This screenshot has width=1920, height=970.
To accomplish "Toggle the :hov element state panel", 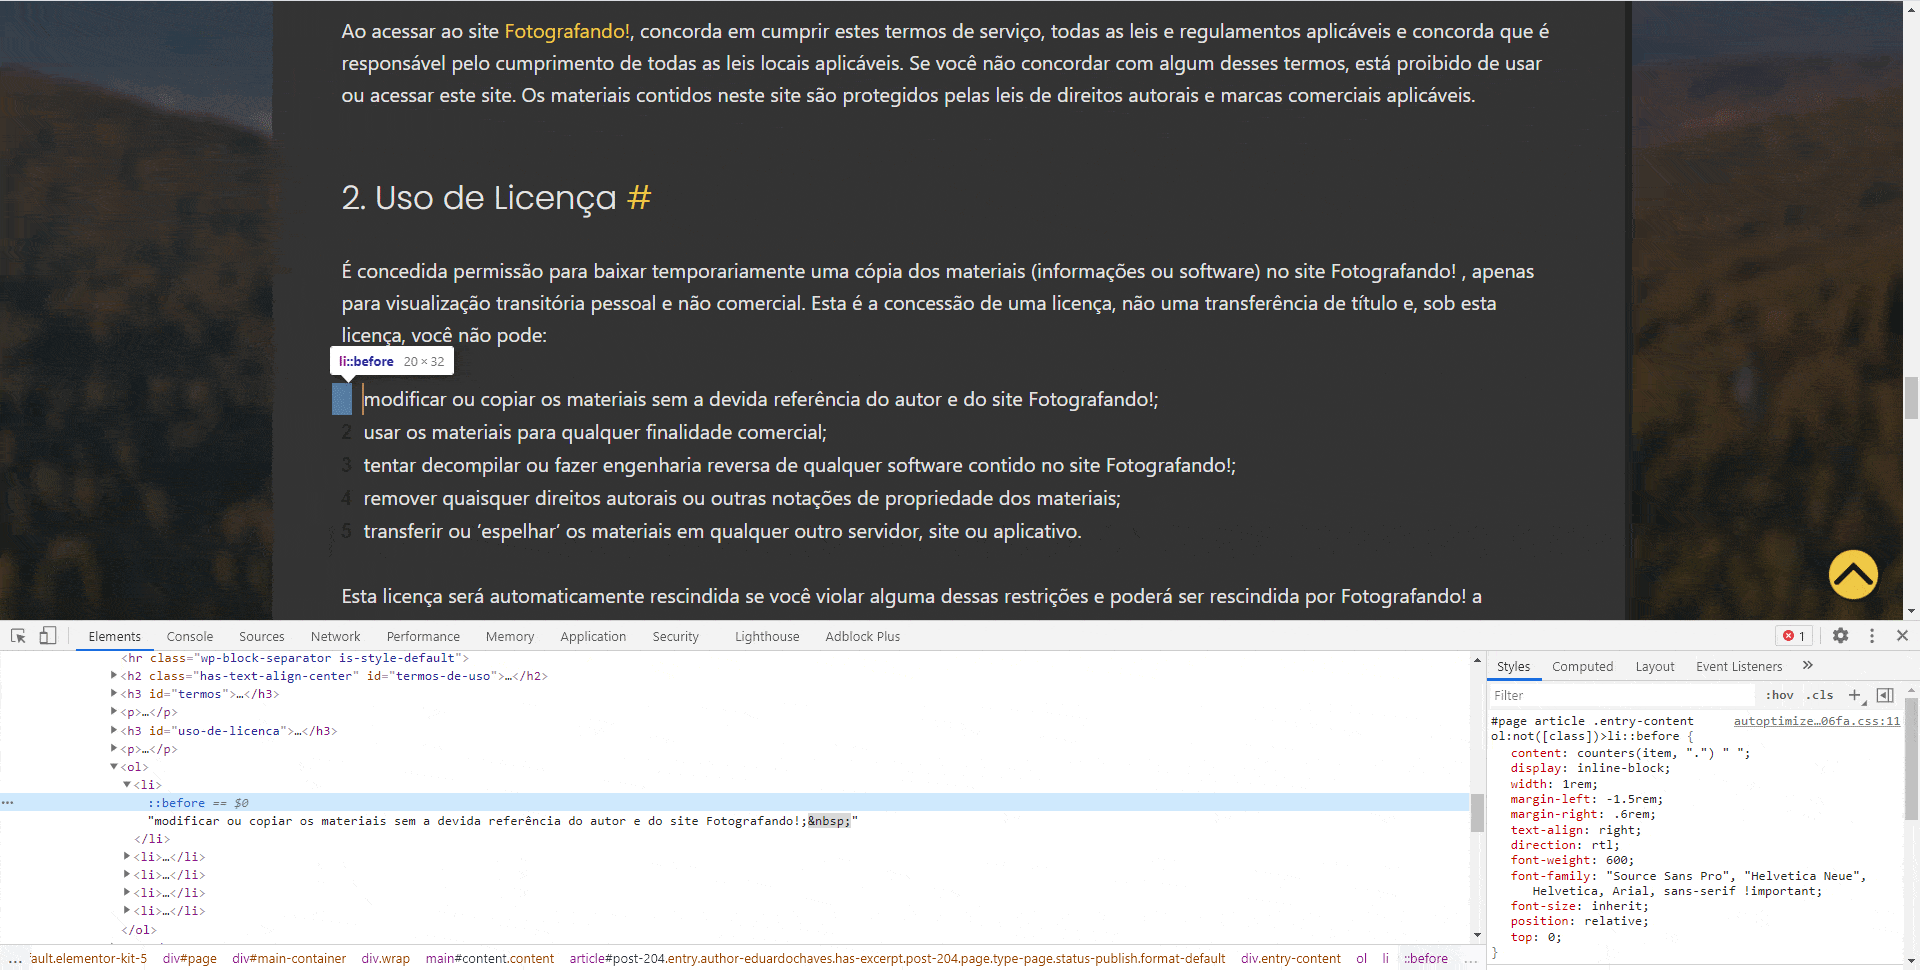I will [x=1779, y=695].
